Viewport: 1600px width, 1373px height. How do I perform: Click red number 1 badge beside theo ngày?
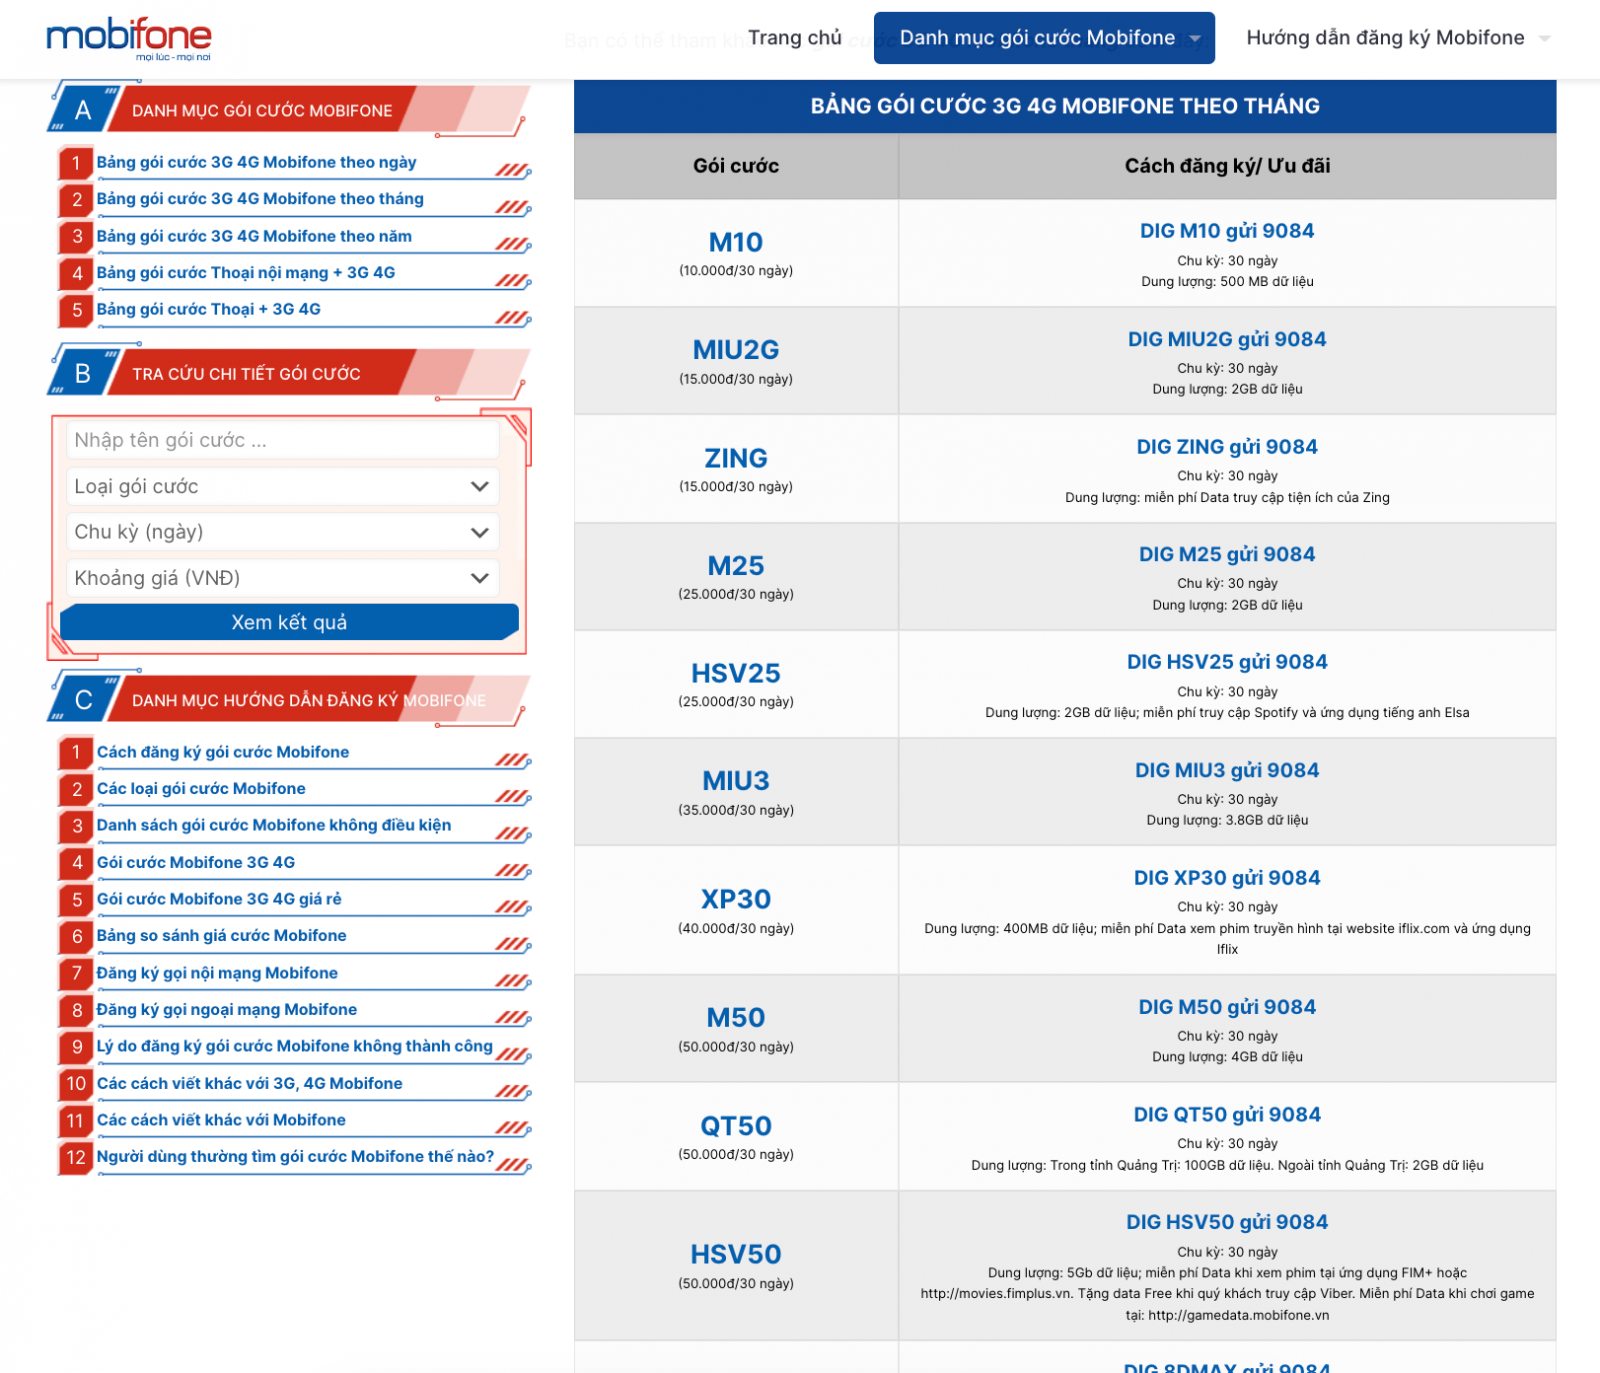[x=76, y=163]
